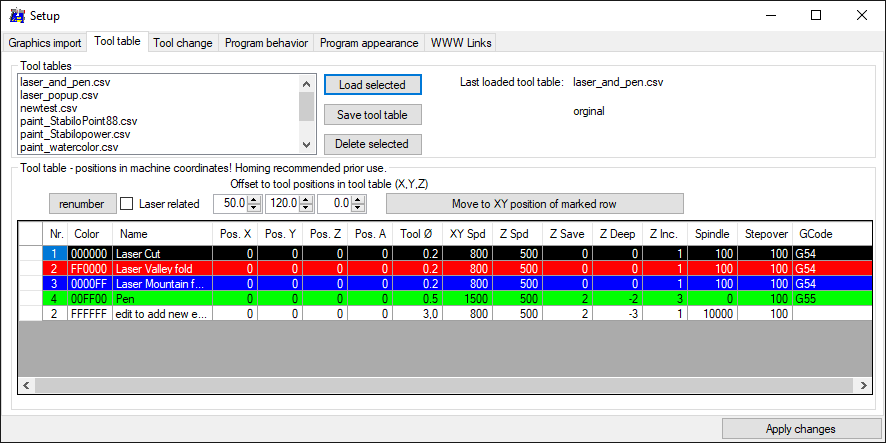Decrease Z offset with down spinner
886x443 pixels.
tap(358, 209)
